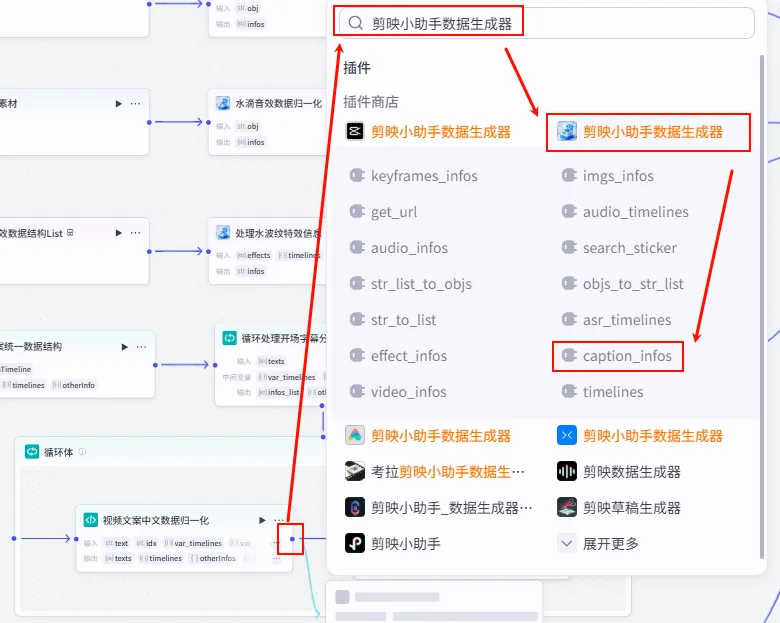Run the 统一数据结构 node
The image size is (780, 623).
125,347
